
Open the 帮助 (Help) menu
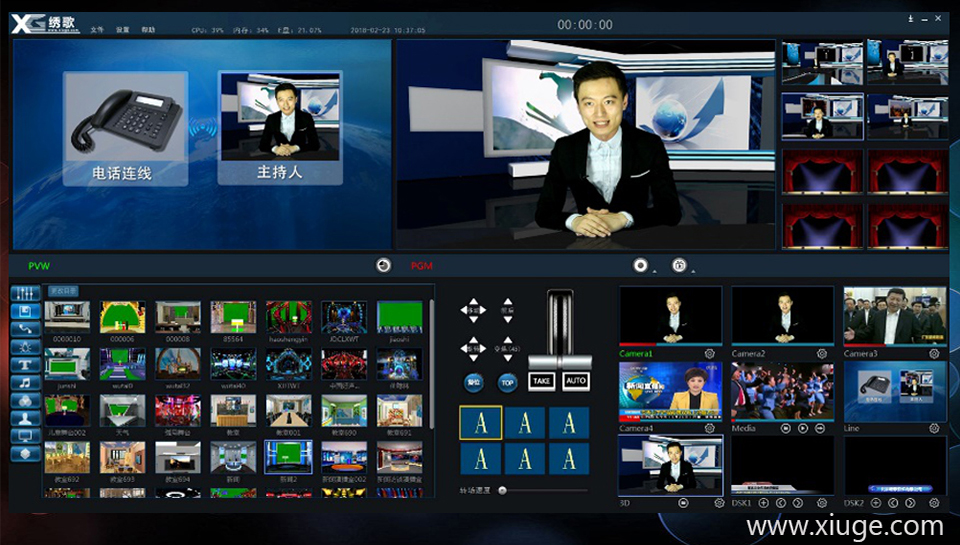point(148,30)
